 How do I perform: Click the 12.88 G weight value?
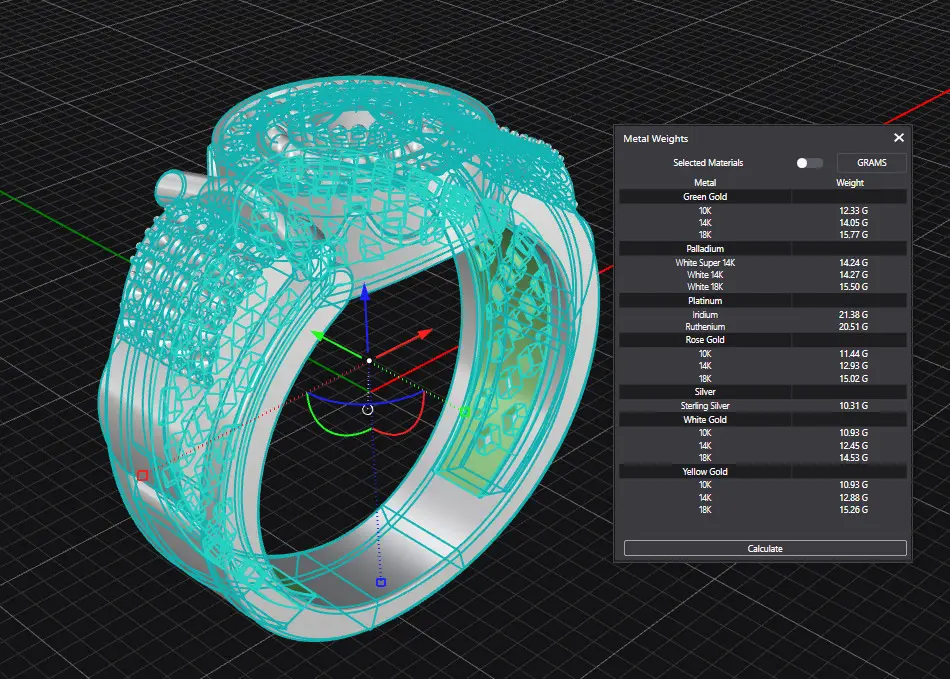click(853, 497)
